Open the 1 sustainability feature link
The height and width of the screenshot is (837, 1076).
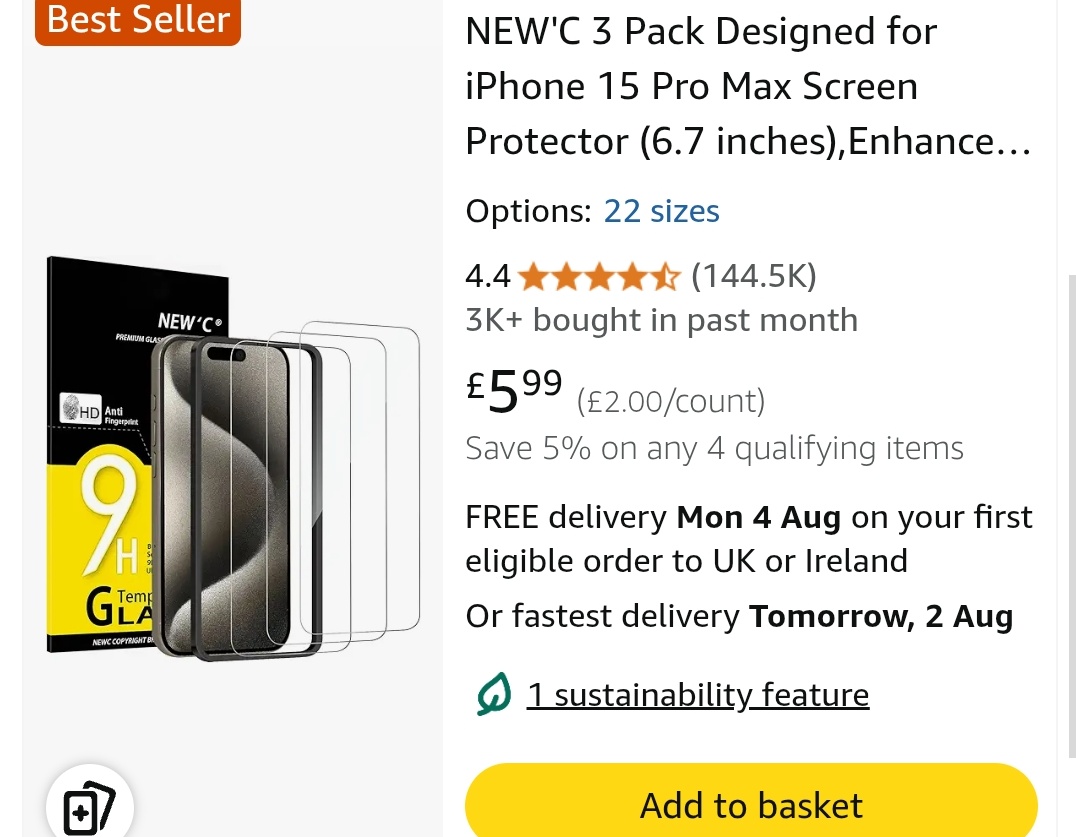coord(698,695)
